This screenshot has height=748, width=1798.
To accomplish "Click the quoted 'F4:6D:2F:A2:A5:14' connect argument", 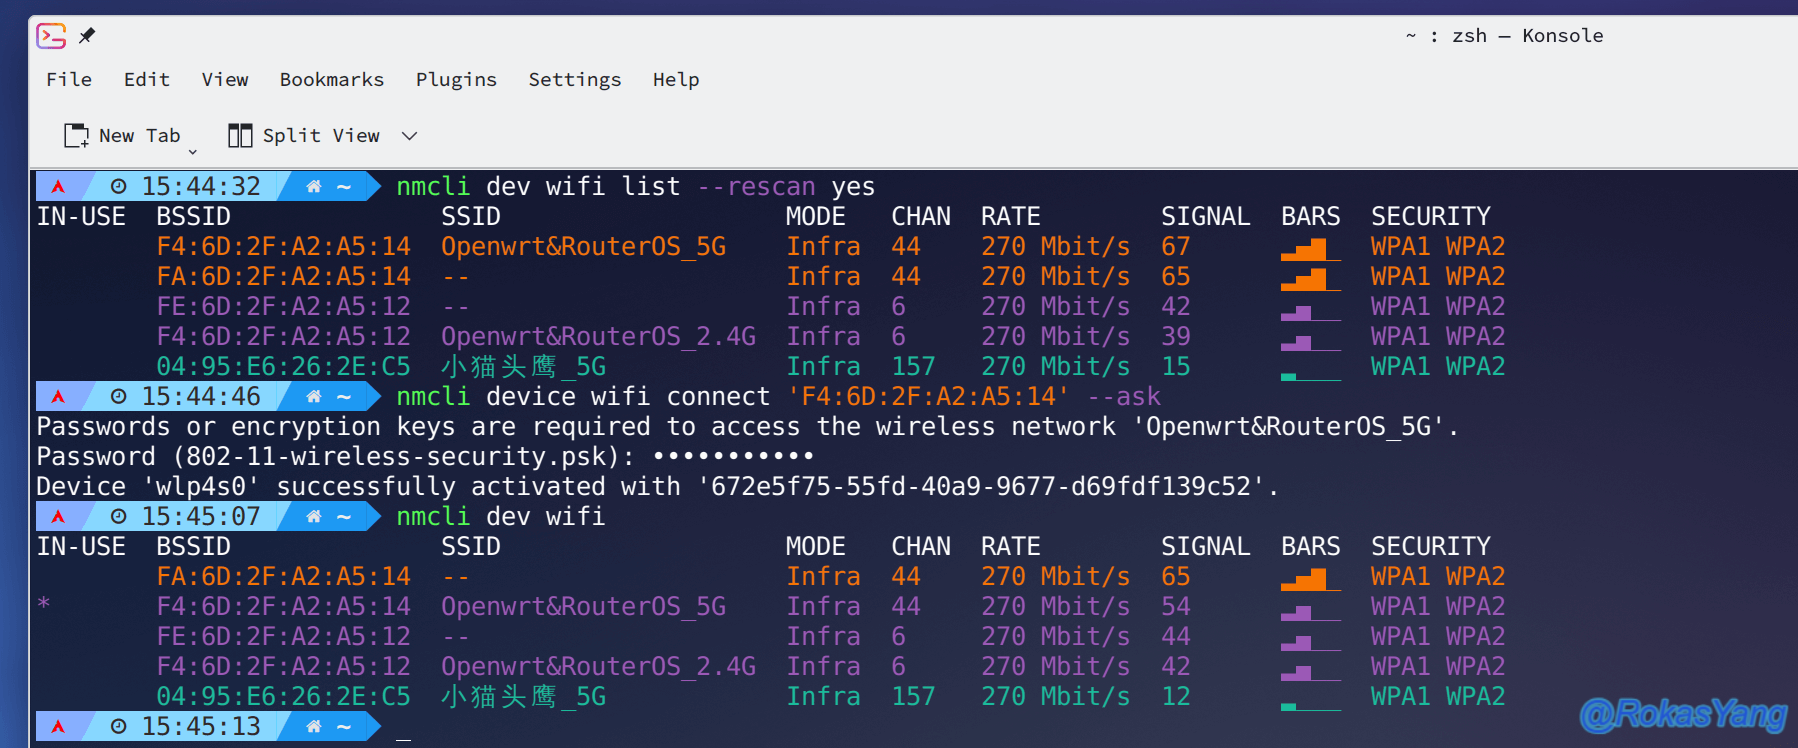I will point(928,396).
